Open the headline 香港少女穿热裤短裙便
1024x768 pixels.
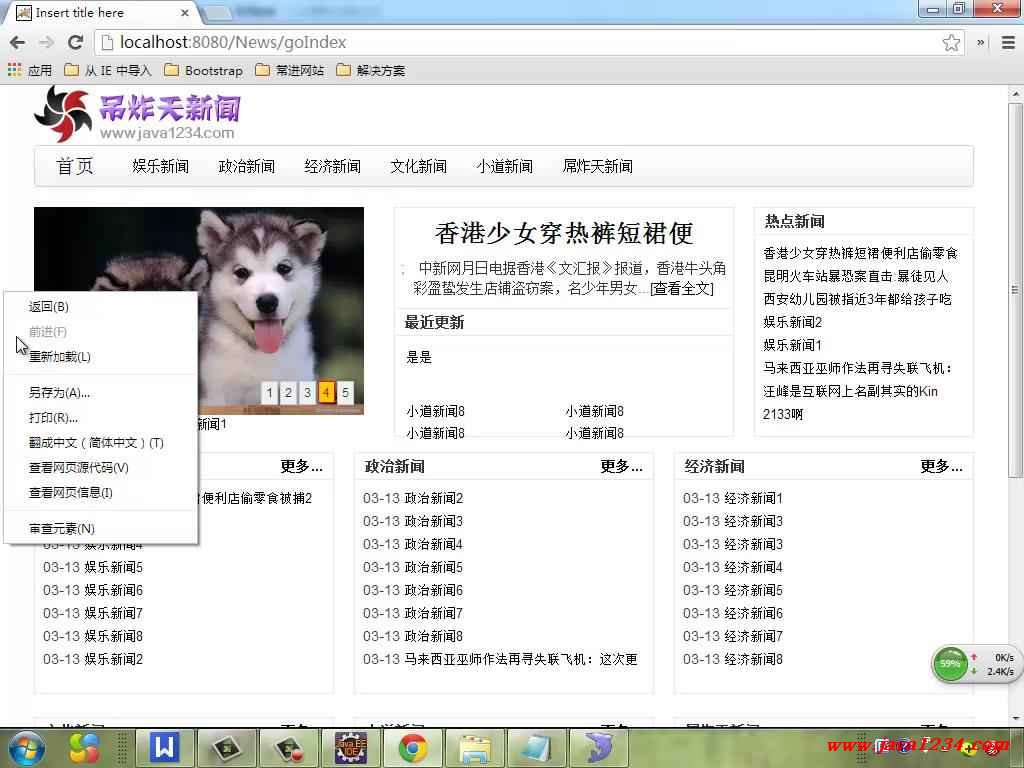(564, 233)
